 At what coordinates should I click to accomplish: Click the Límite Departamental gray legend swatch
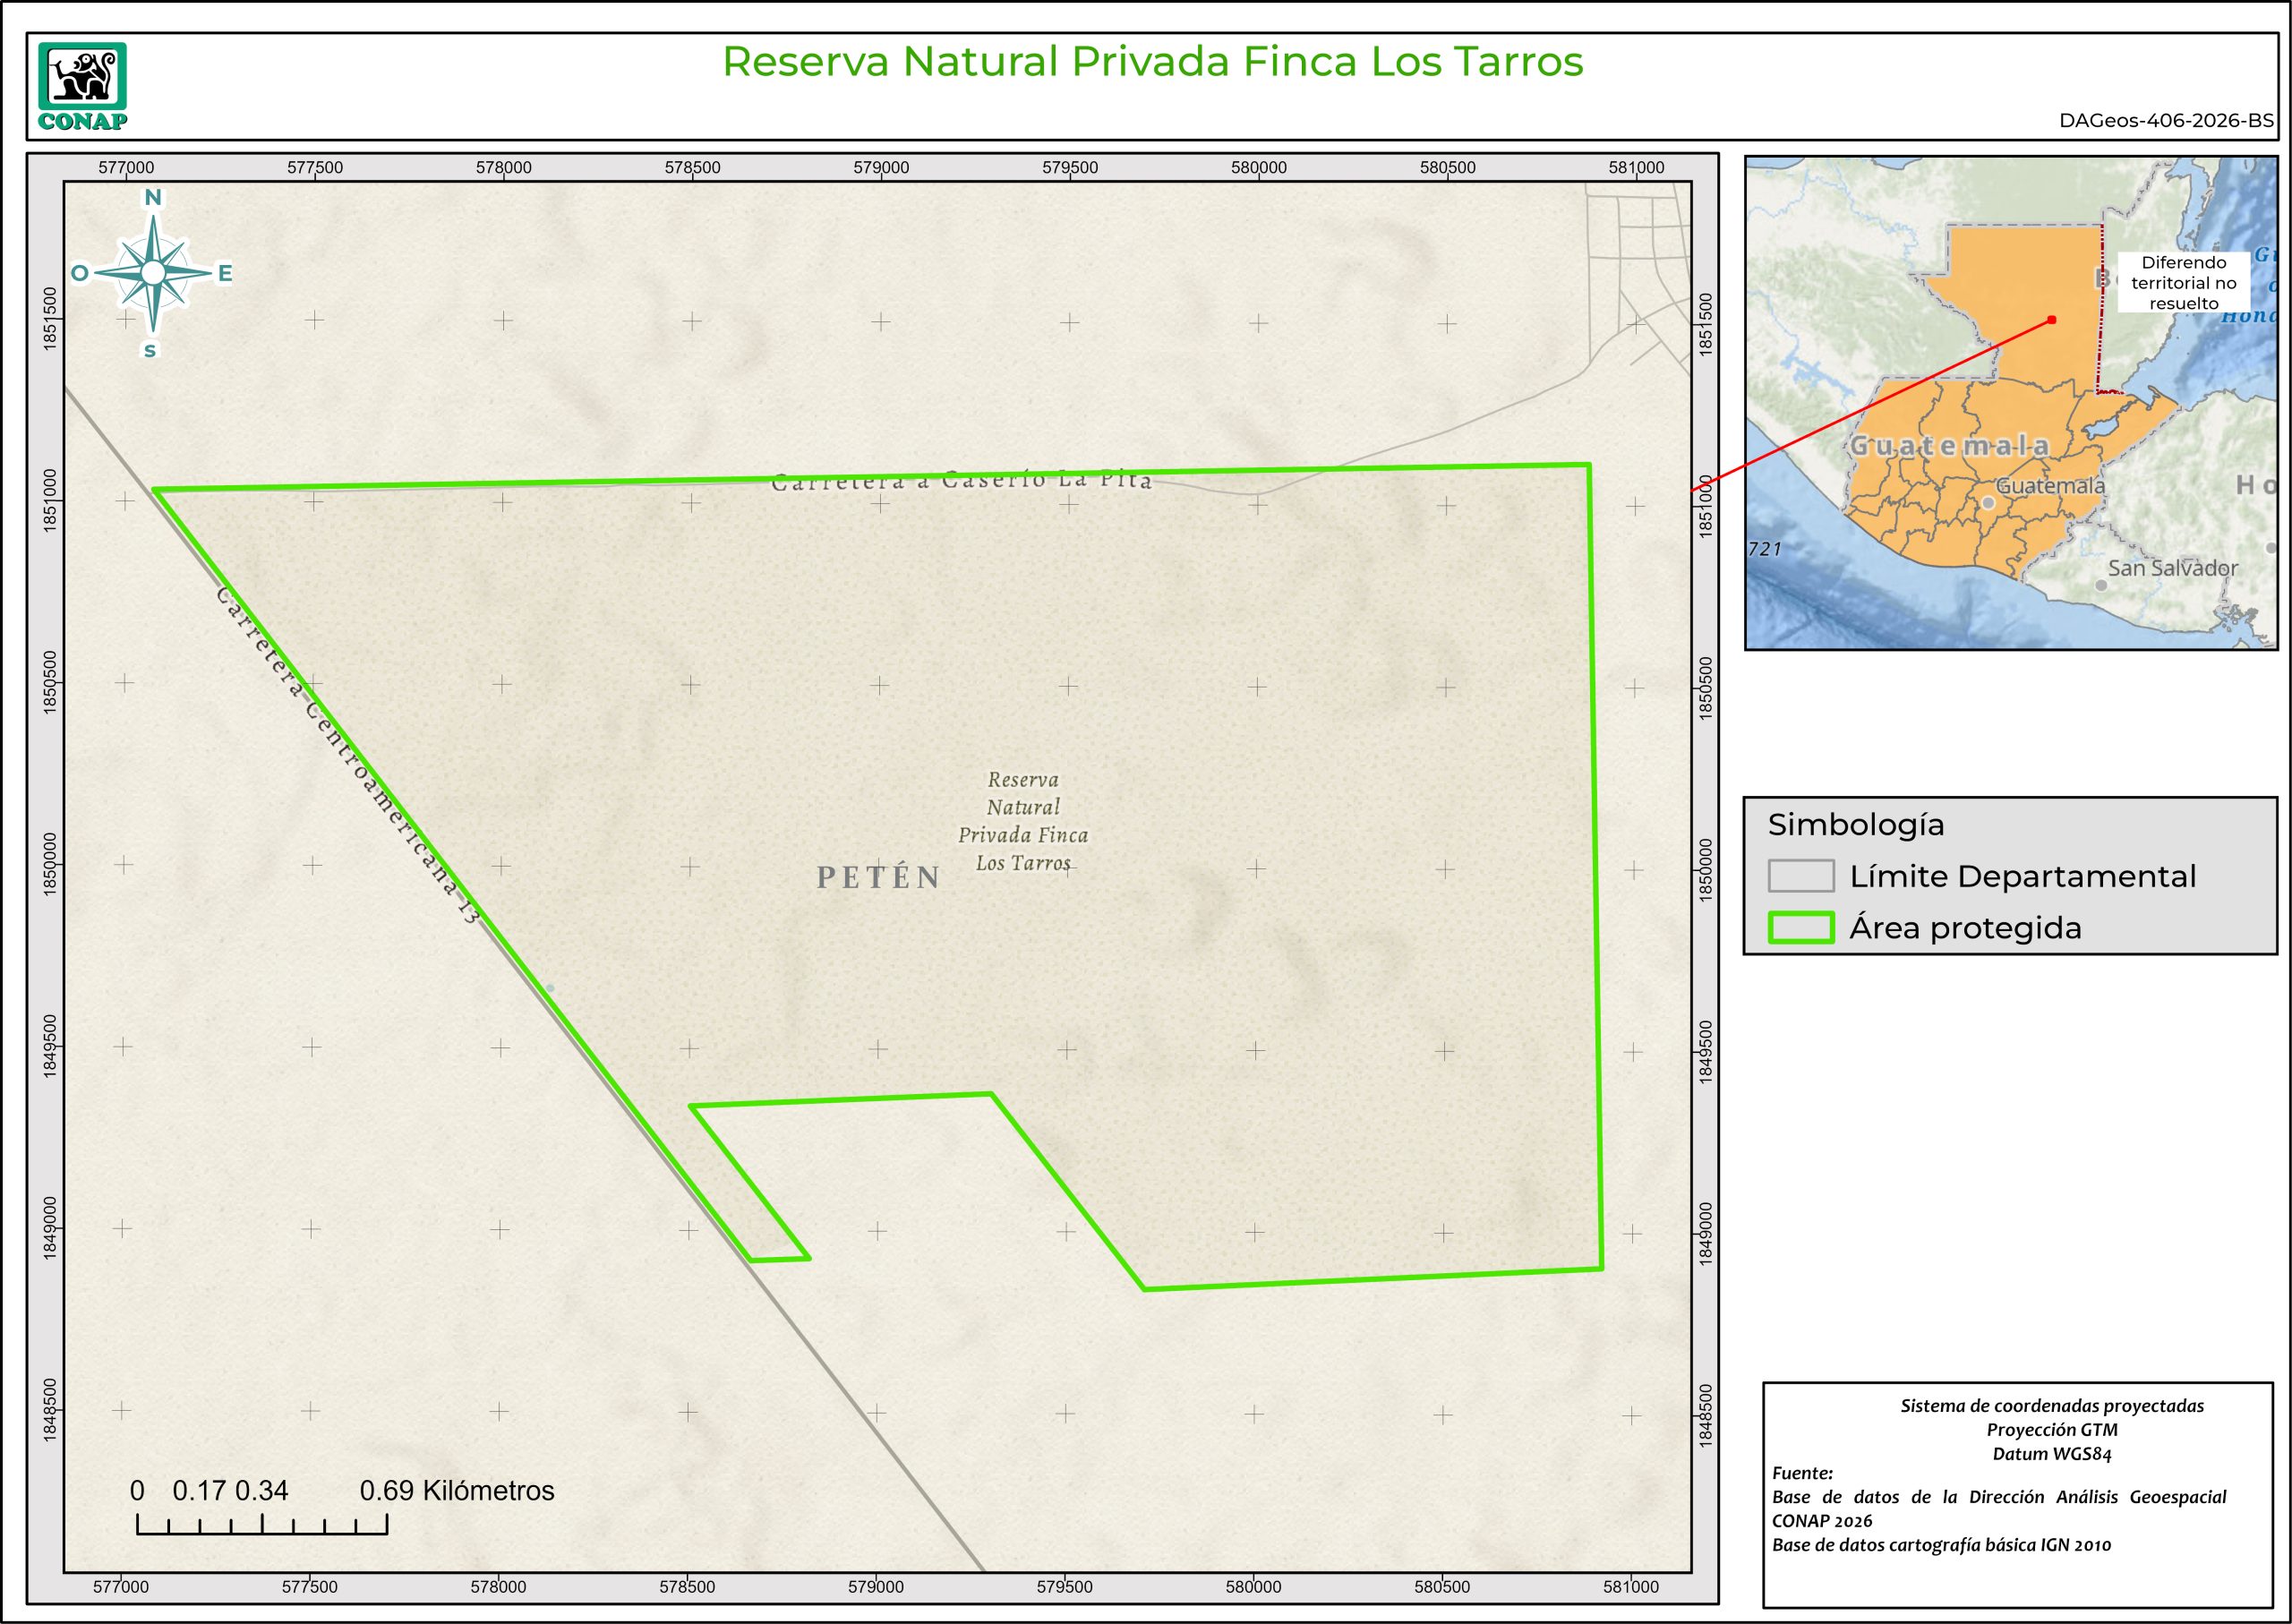[1800, 876]
